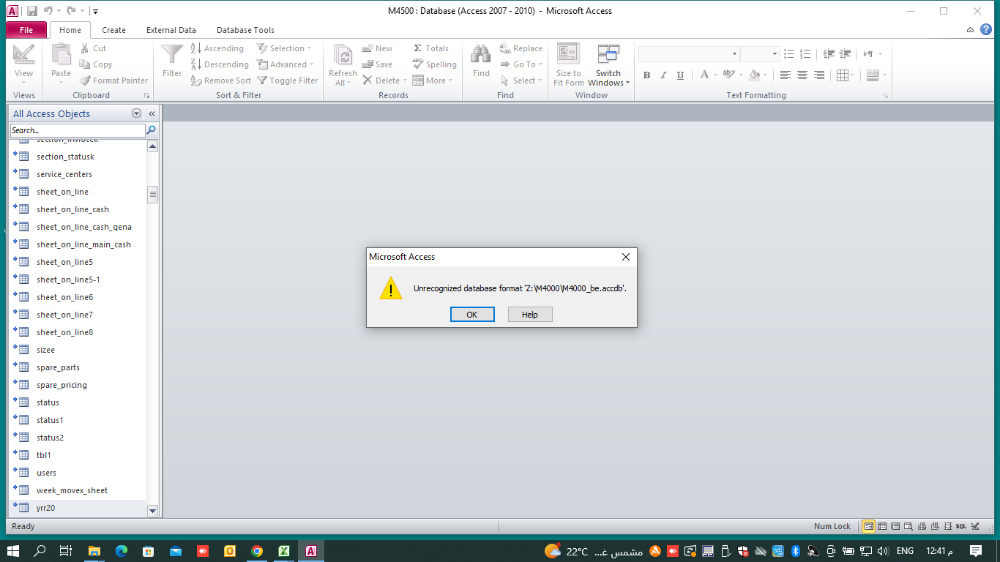Click the Paste clipboard icon

point(61,55)
